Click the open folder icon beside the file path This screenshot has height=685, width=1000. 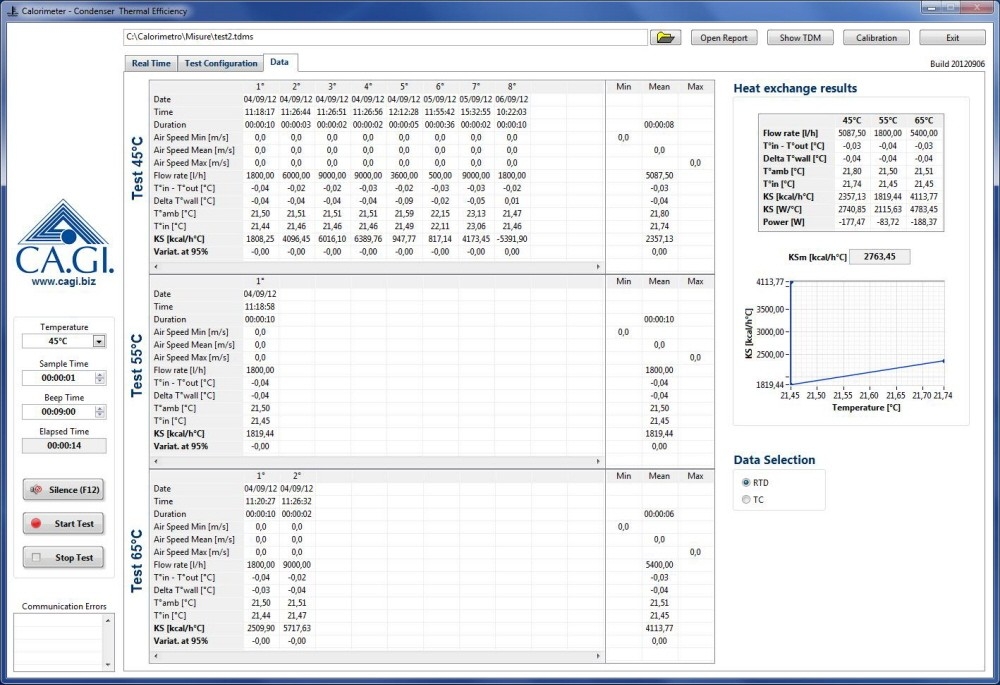(x=665, y=38)
